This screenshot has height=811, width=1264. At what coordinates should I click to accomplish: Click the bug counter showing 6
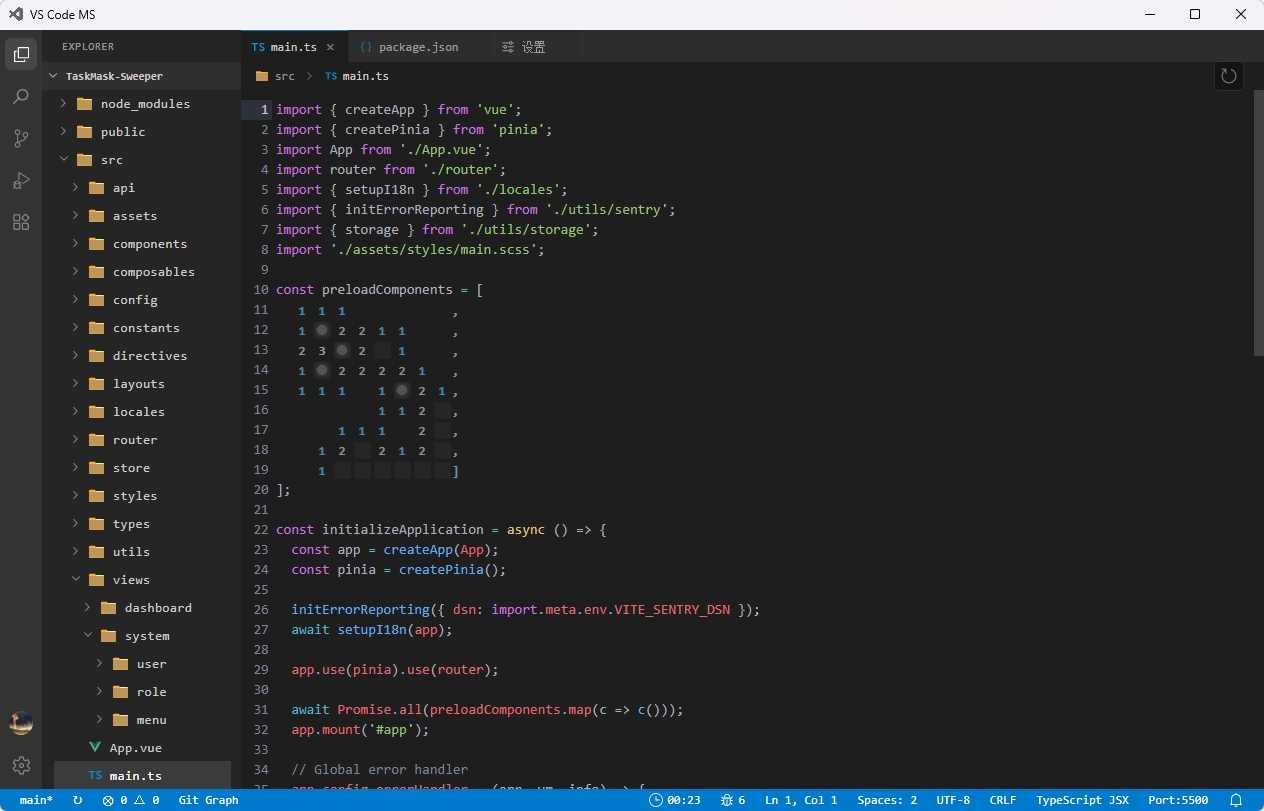[735, 800]
